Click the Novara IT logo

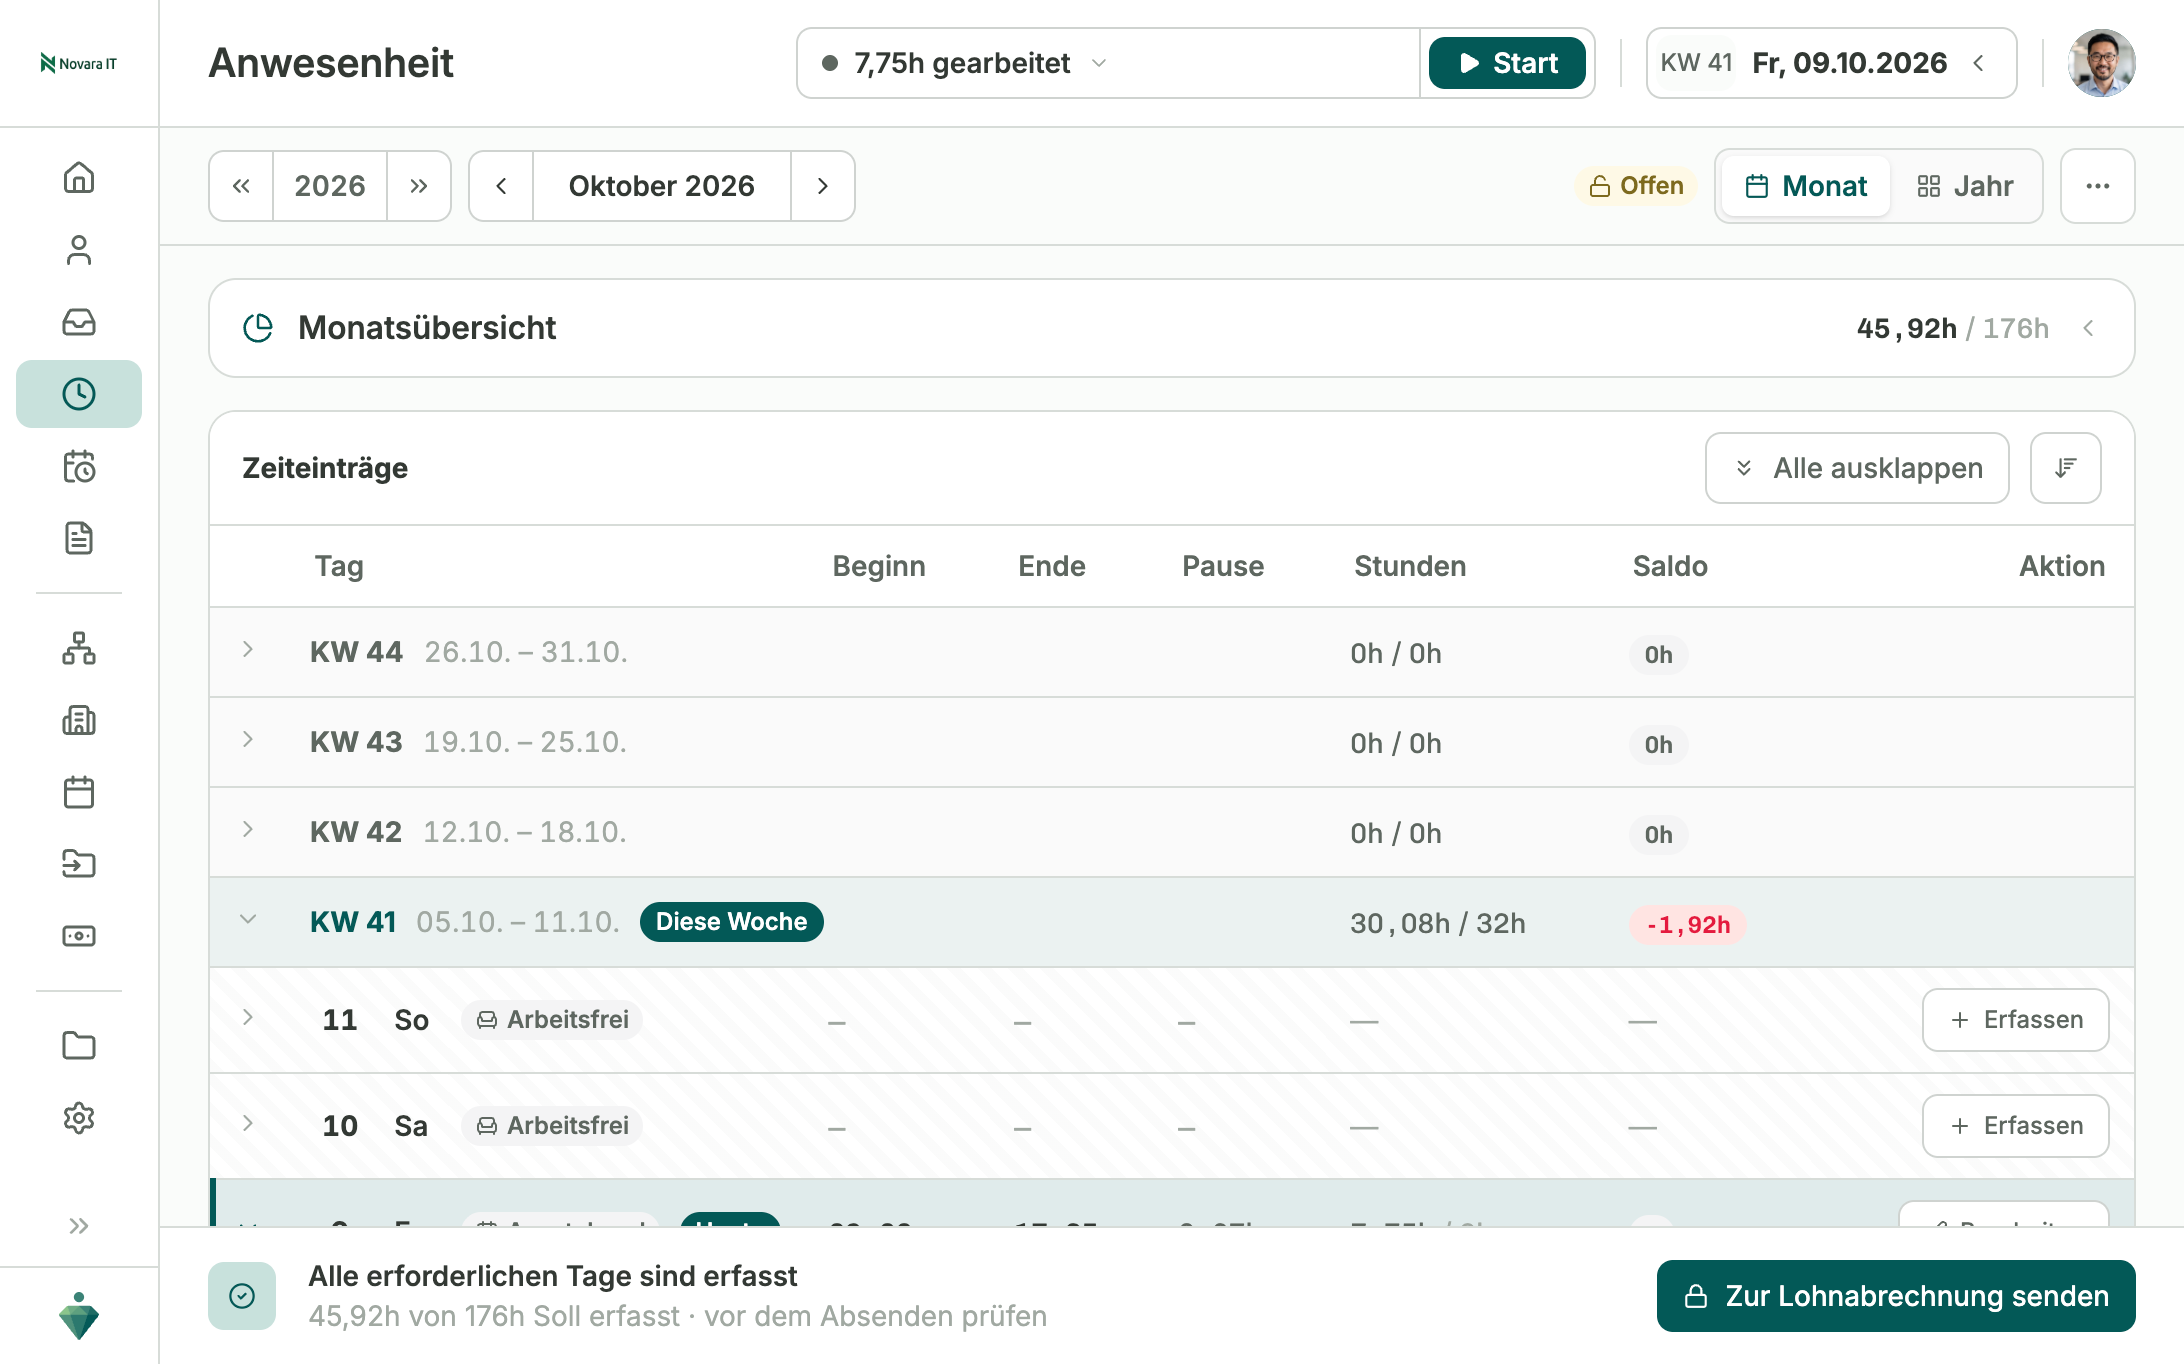pos(79,63)
